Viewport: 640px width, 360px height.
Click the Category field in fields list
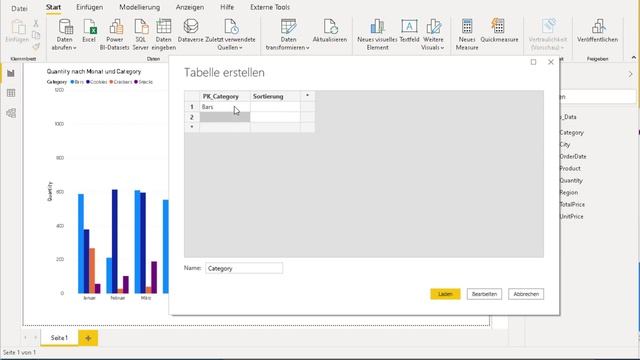[x=571, y=133]
